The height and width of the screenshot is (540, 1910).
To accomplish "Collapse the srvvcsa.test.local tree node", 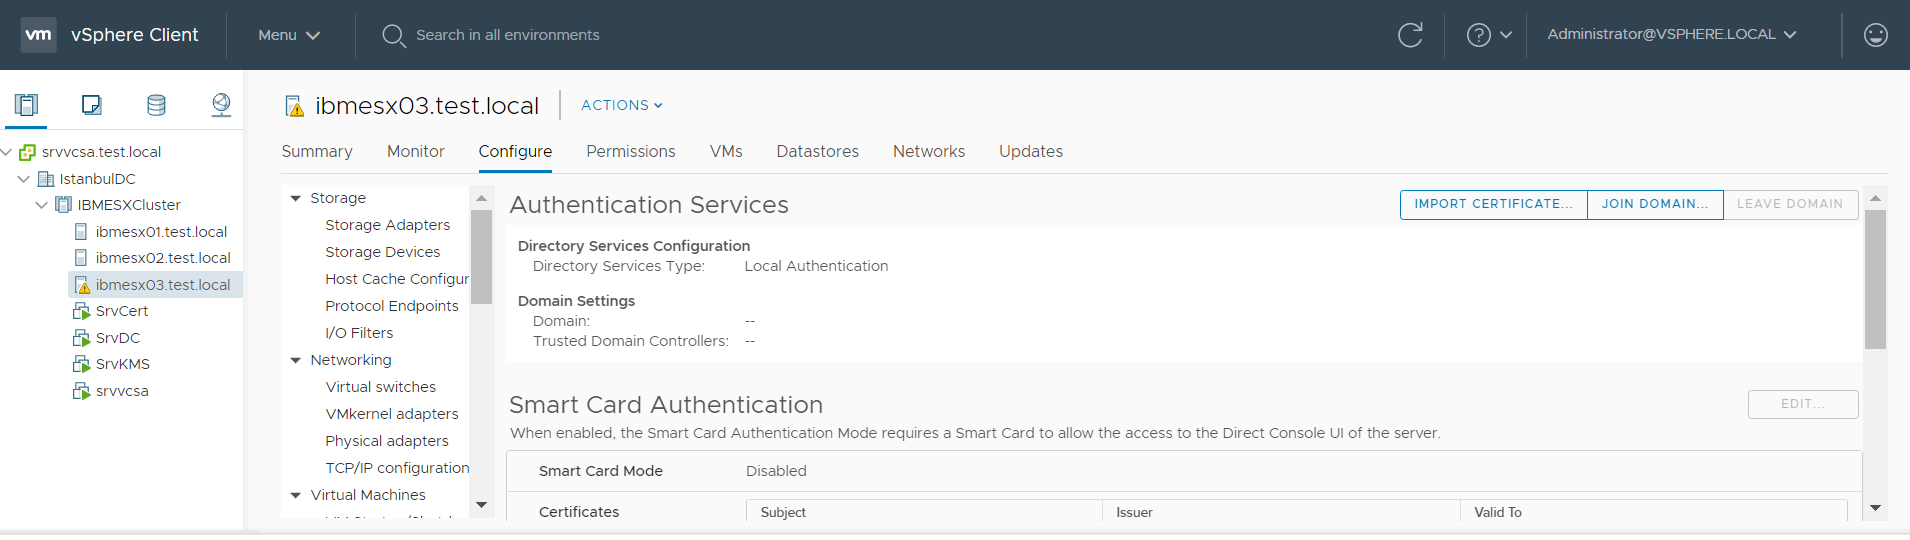I will [6, 152].
